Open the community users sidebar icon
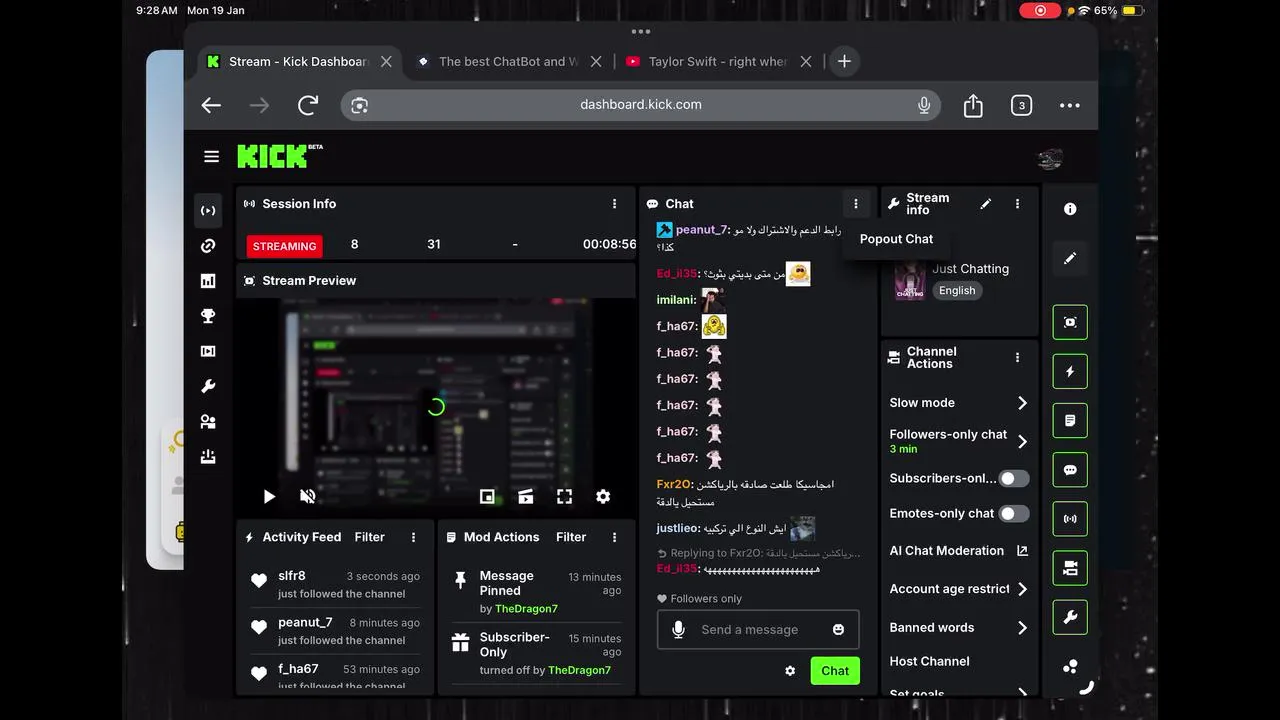 coord(208,422)
